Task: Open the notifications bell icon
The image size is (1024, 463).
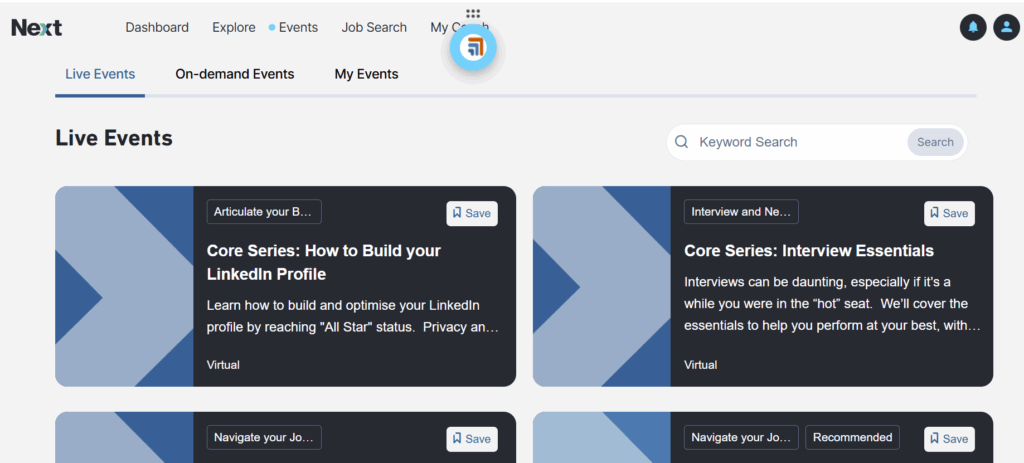Action: coord(972,28)
